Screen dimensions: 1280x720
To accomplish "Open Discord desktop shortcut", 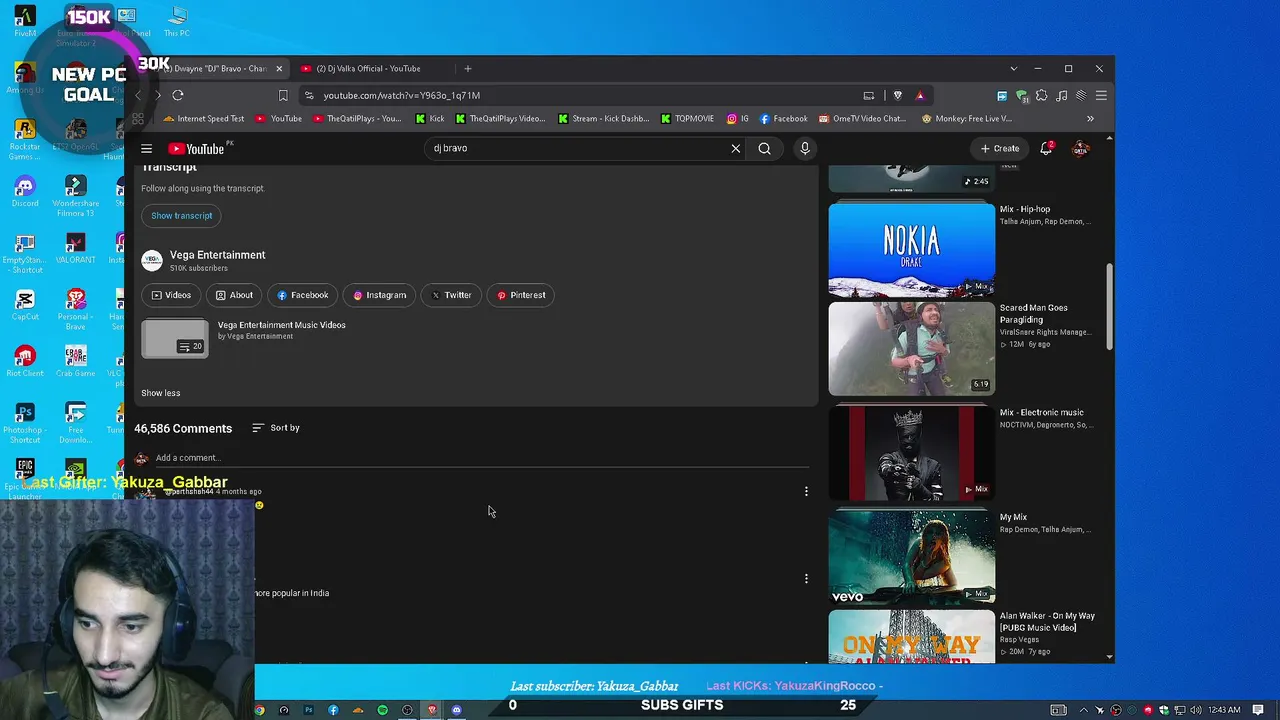I will (x=25, y=191).
